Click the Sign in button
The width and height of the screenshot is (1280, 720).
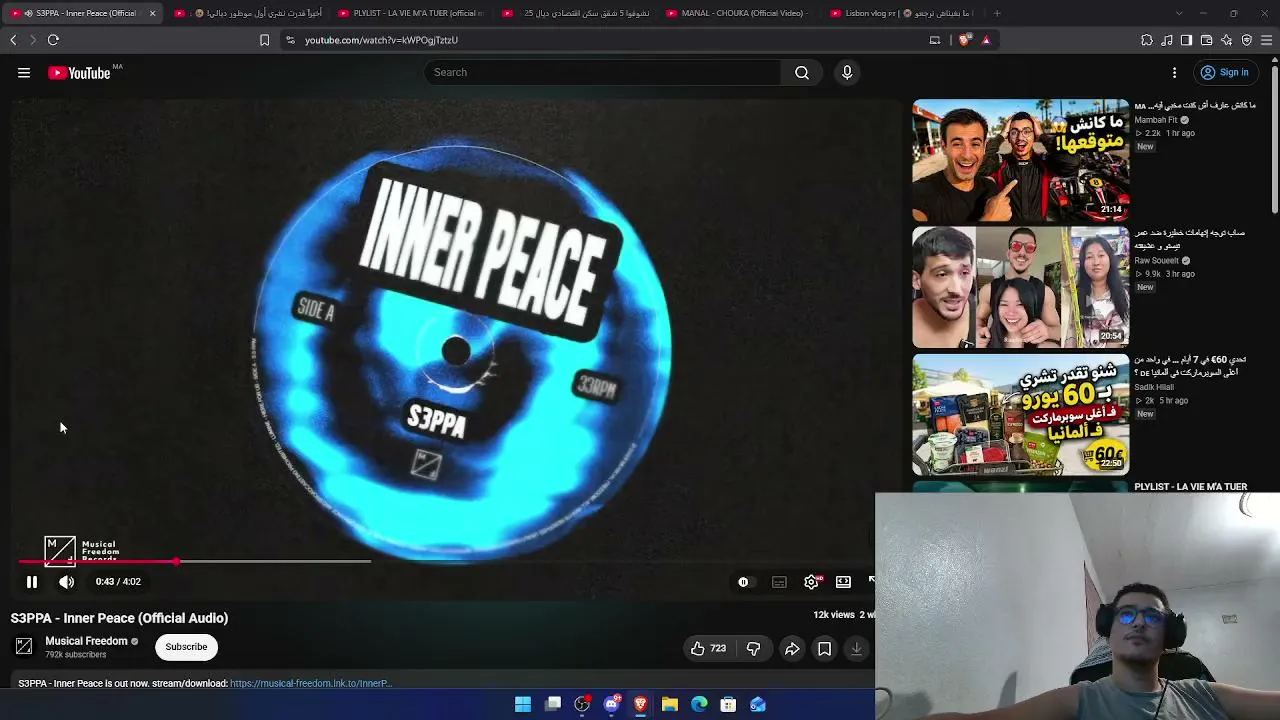click(x=1225, y=73)
